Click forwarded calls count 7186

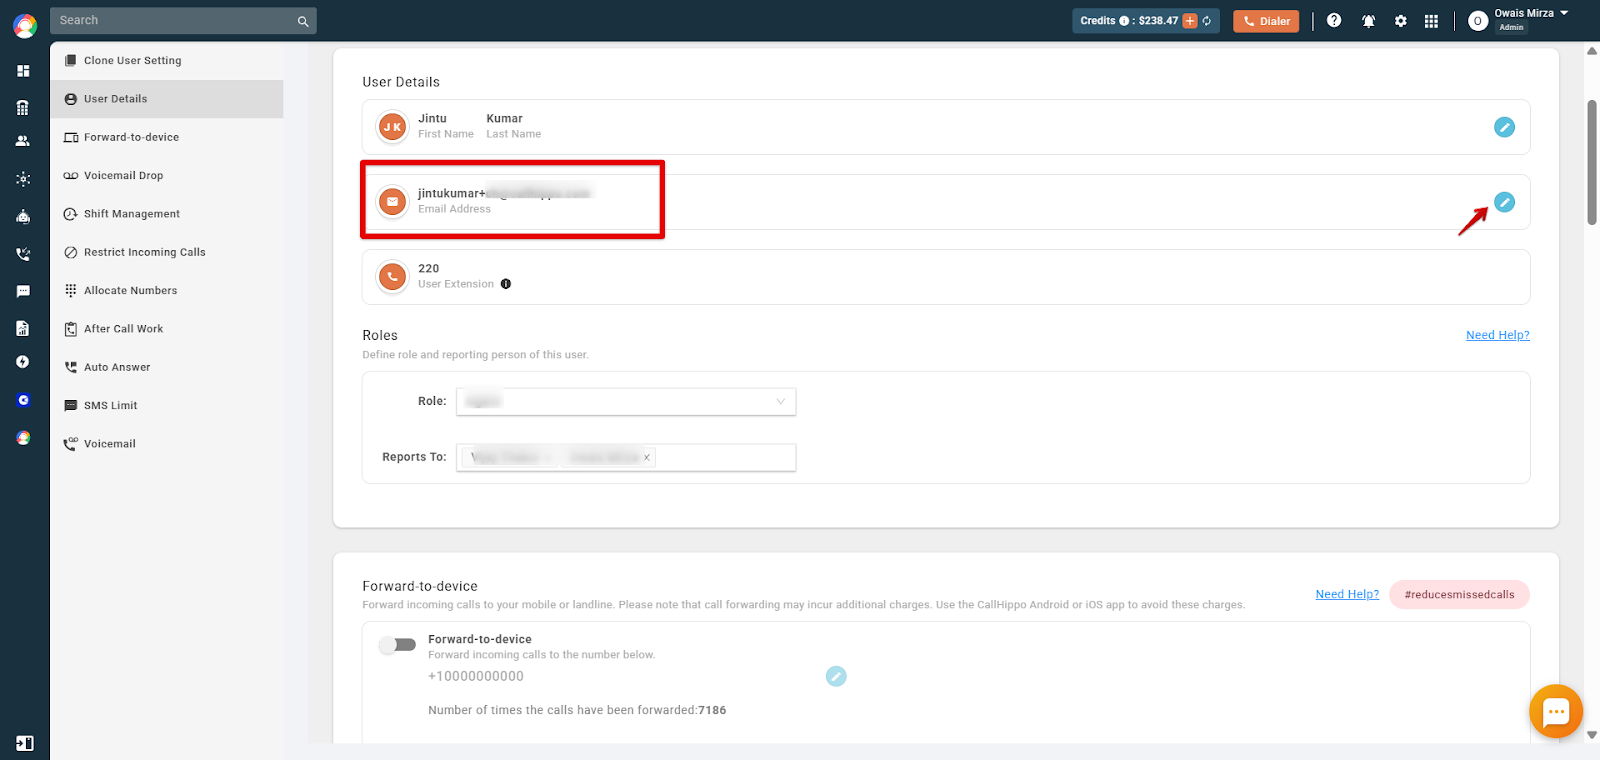pyautogui.click(x=712, y=711)
